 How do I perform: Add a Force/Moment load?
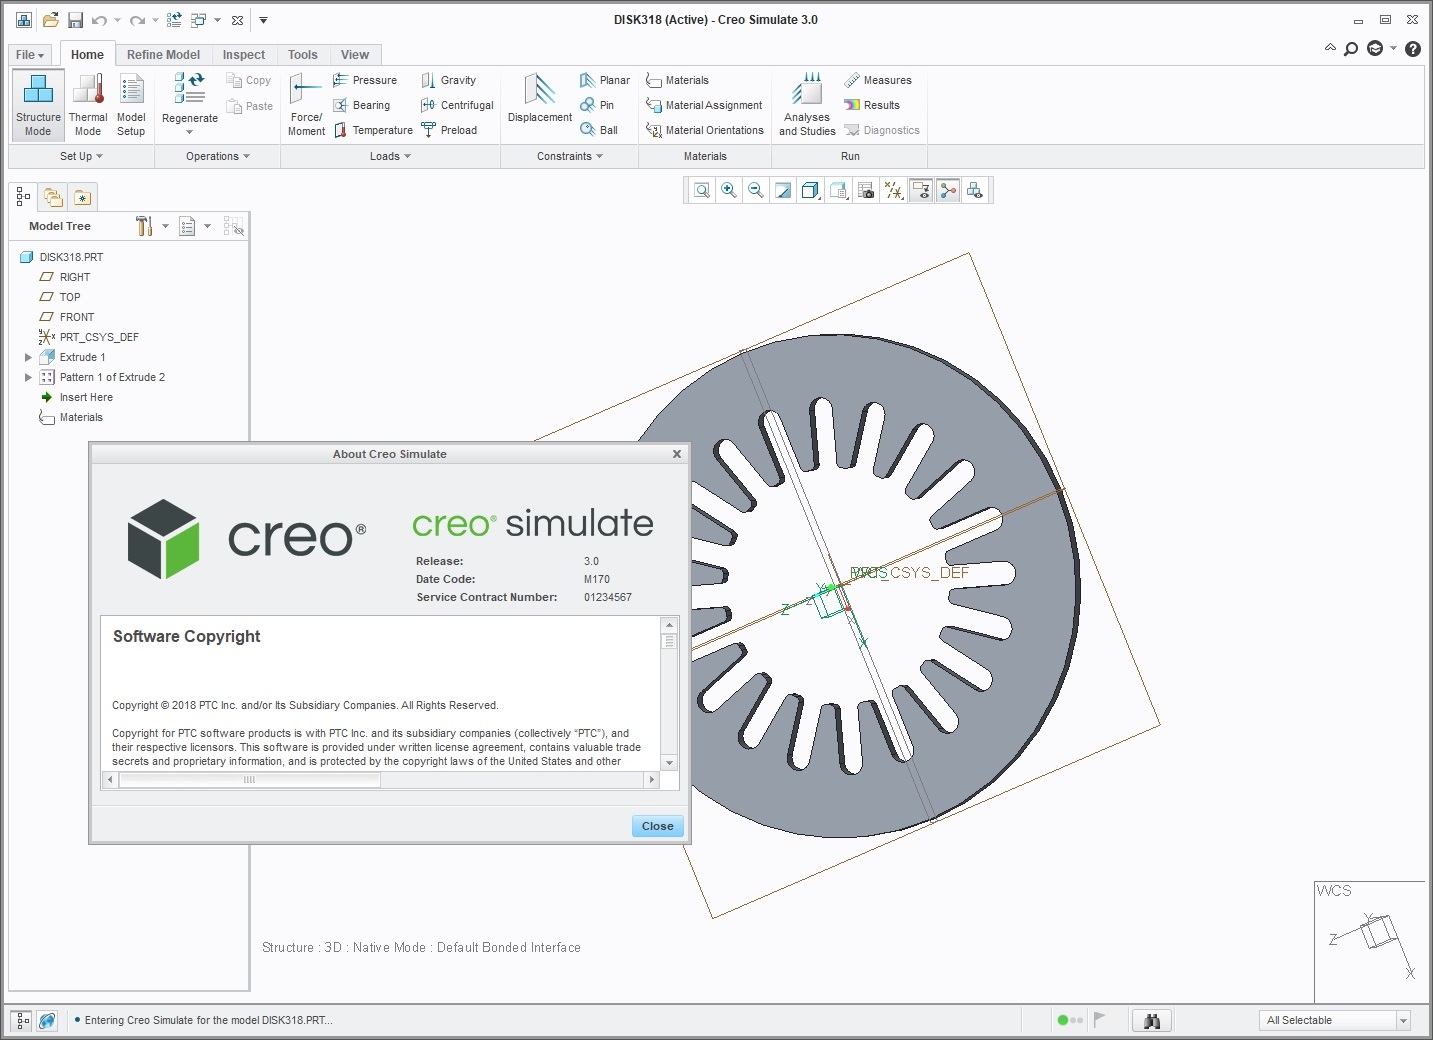click(306, 105)
